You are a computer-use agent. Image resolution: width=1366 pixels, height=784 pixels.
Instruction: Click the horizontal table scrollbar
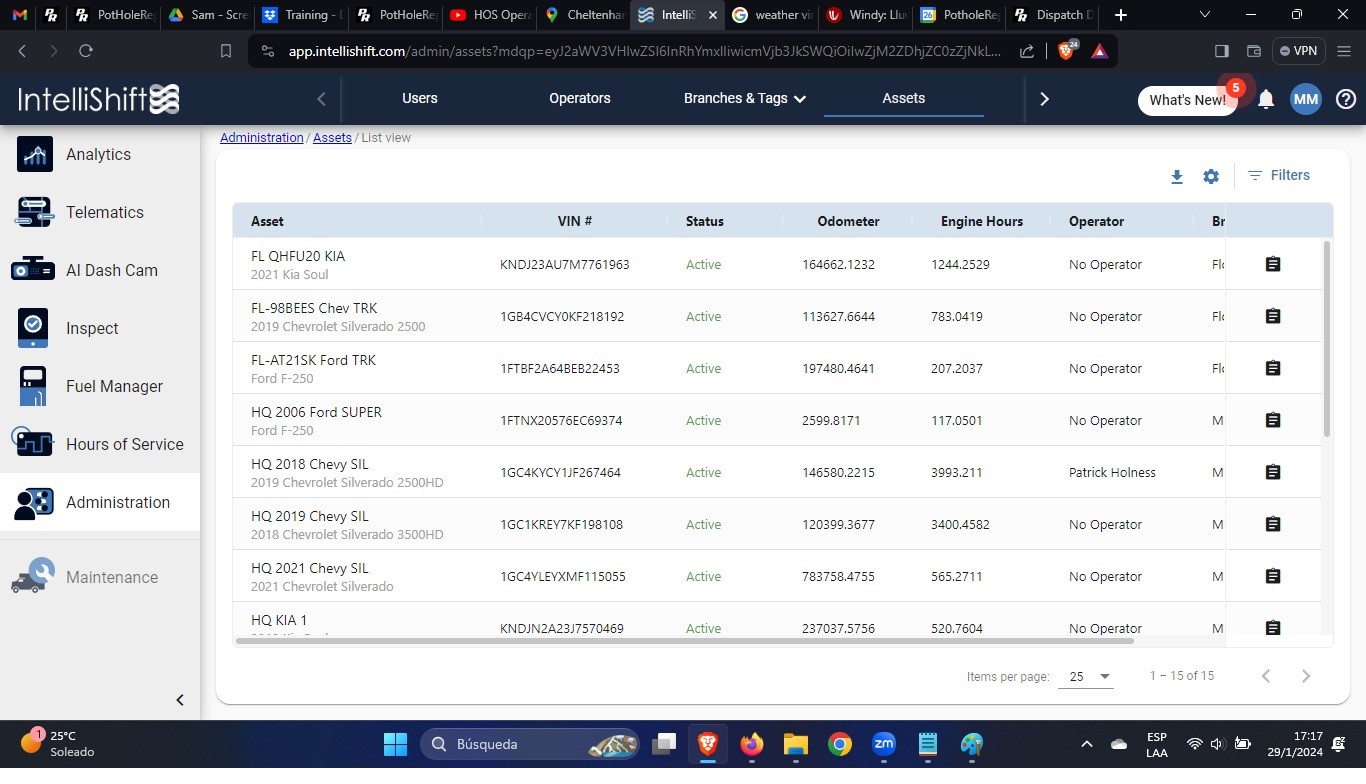pos(684,640)
